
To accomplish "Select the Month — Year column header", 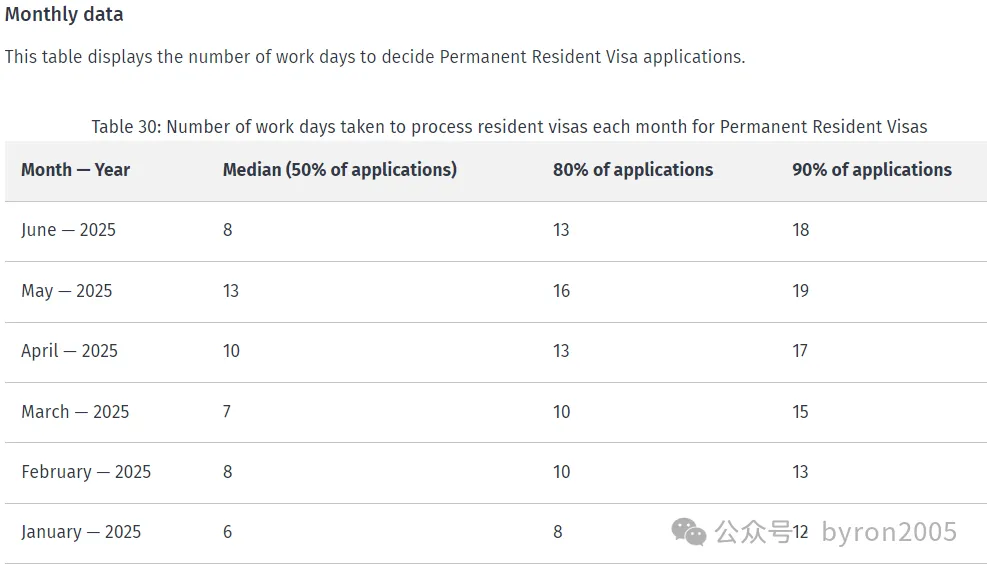I will 75,170.
